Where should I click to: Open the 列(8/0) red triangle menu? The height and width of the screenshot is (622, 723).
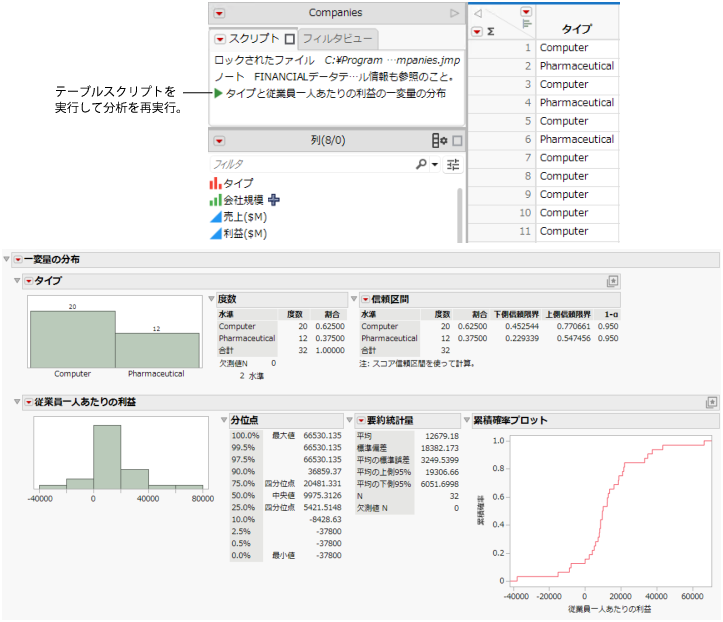(219, 141)
